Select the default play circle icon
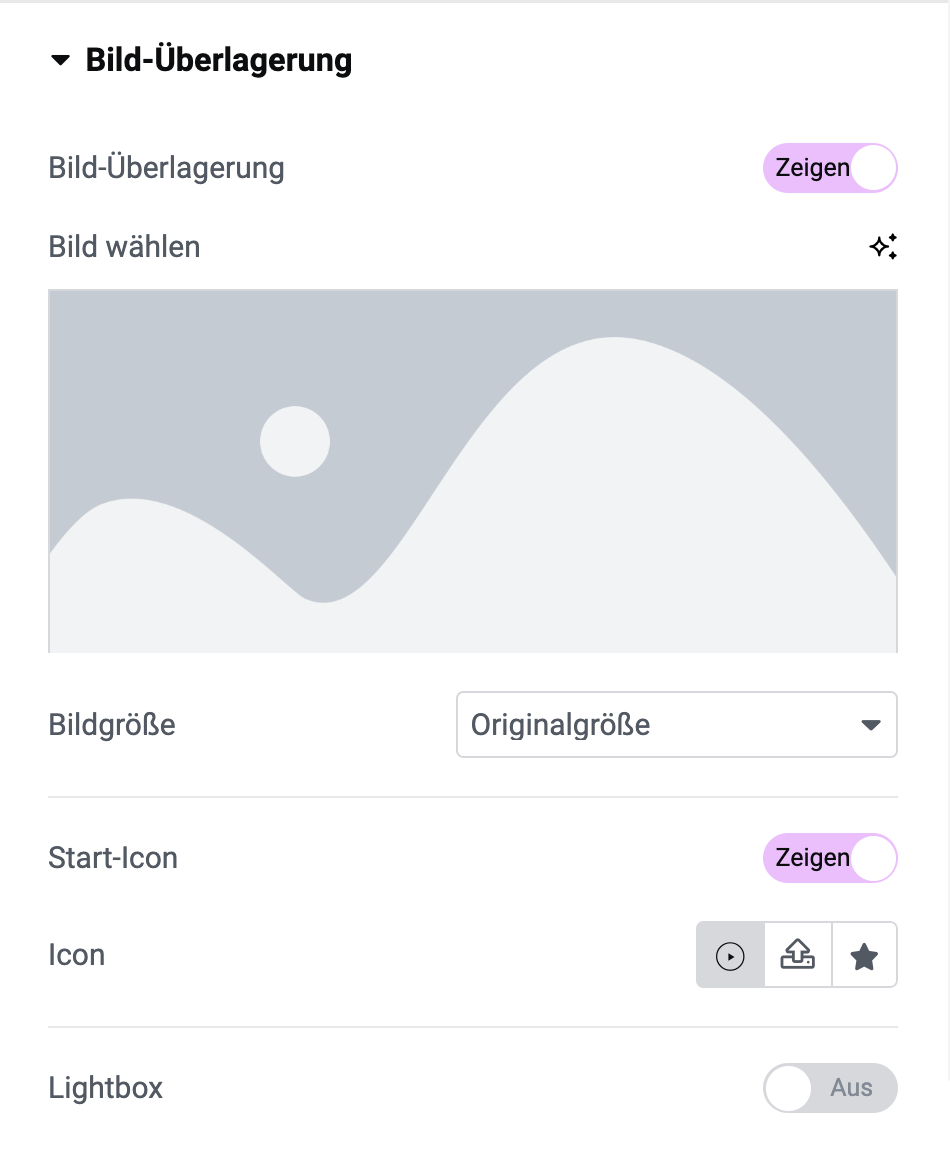 (x=730, y=955)
